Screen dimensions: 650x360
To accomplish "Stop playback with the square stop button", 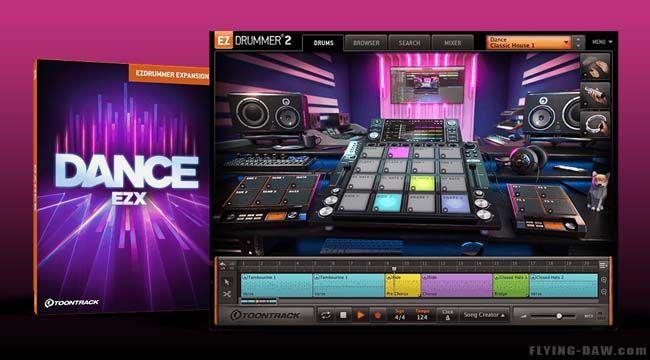I will [x=343, y=315].
